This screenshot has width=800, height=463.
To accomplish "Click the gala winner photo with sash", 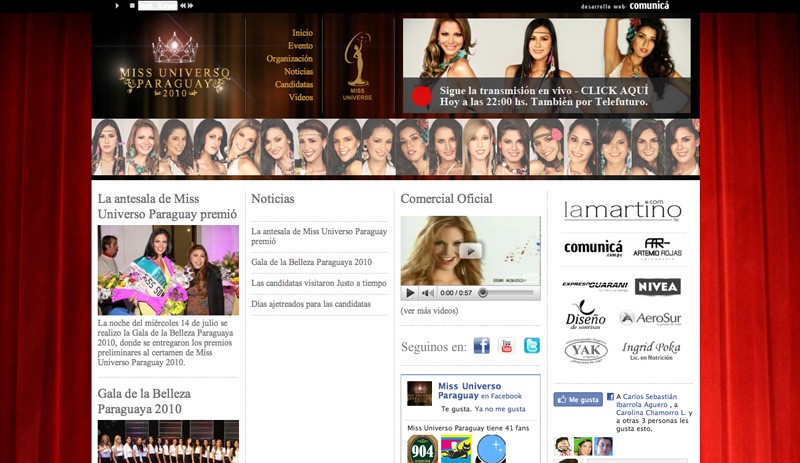I will [x=168, y=270].
